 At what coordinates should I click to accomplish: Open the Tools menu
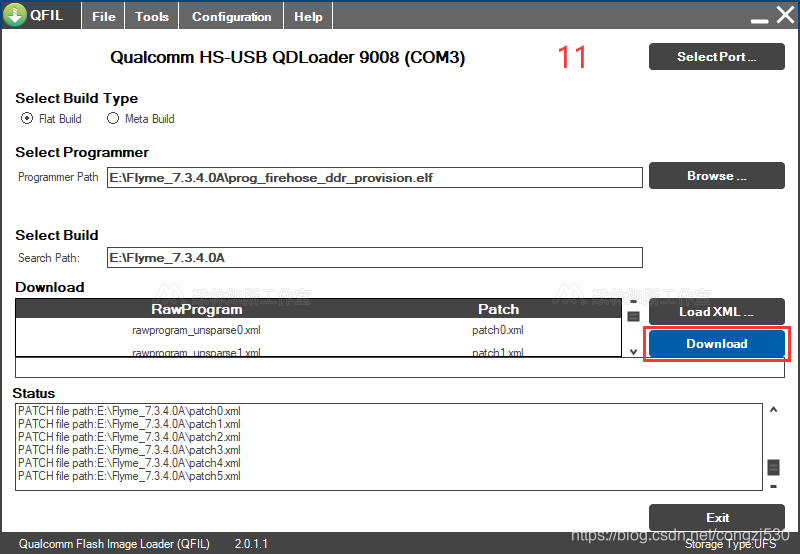(x=152, y=16)
